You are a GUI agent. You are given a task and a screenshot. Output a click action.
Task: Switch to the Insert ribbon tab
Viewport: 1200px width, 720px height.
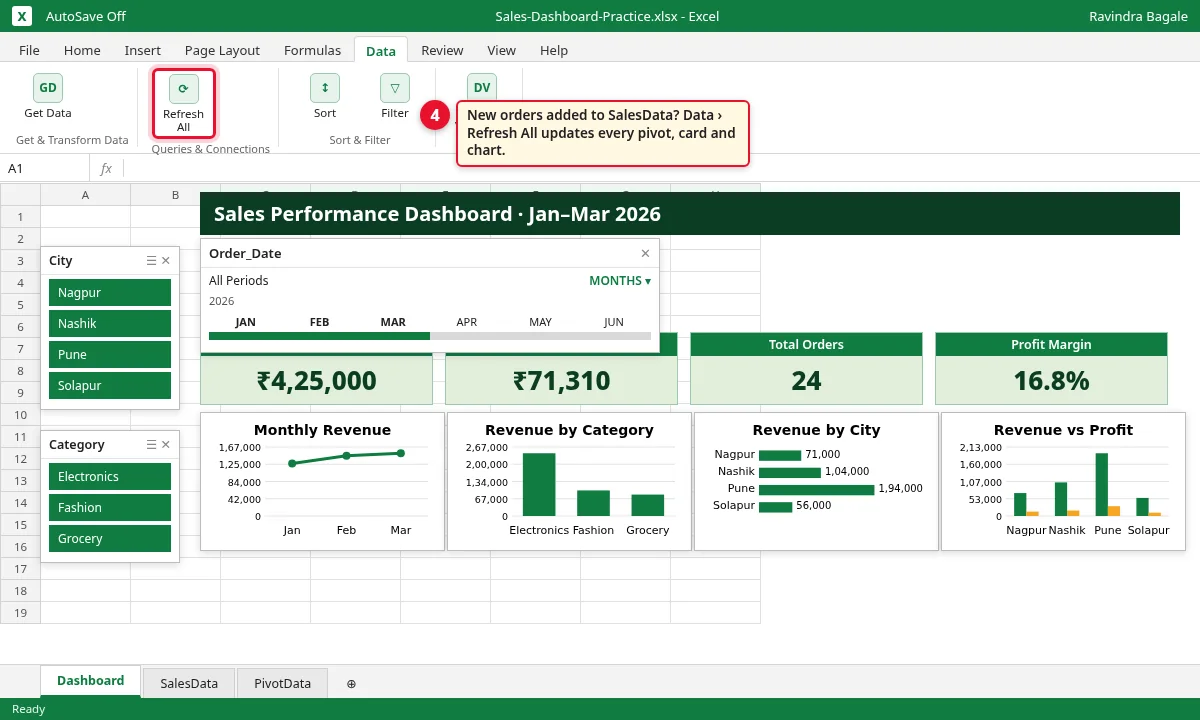[x=143, y=50]
